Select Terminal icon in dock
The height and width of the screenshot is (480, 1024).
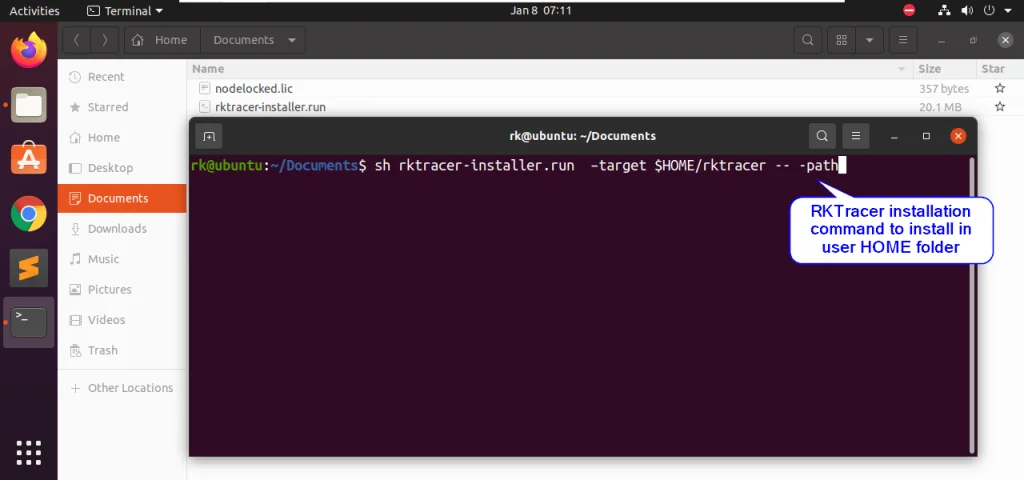[29, 322]
